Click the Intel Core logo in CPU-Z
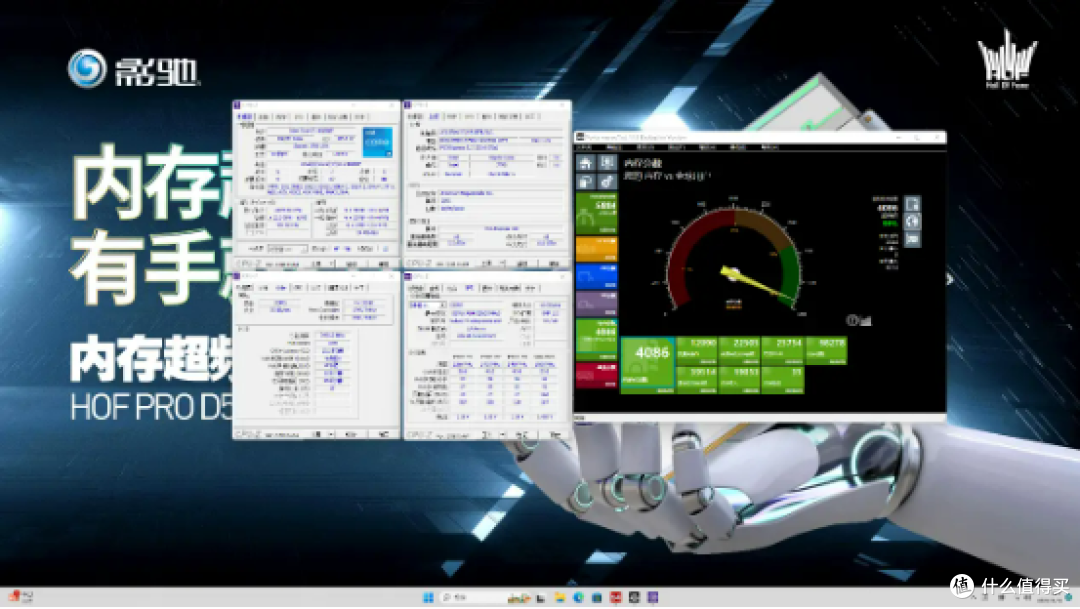Image resolution: width=1080 pixels, height=609 pixels. 377,142
